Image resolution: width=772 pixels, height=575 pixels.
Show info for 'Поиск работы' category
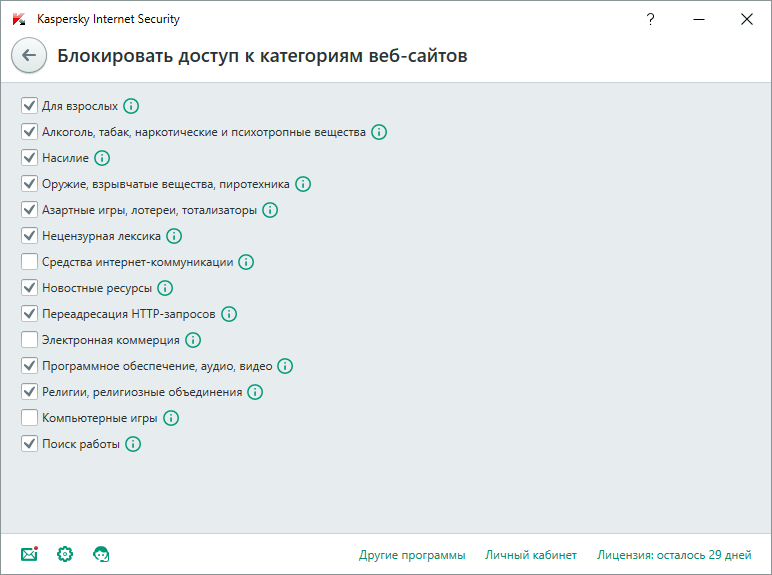pyautogui.click(x=133, y=444)
